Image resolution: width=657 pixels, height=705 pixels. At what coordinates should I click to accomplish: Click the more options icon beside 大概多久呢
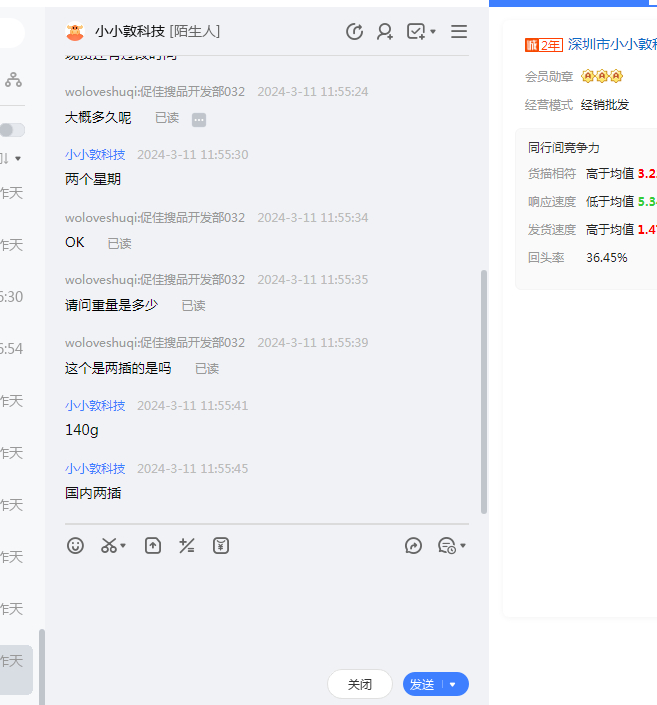[199, 120]
